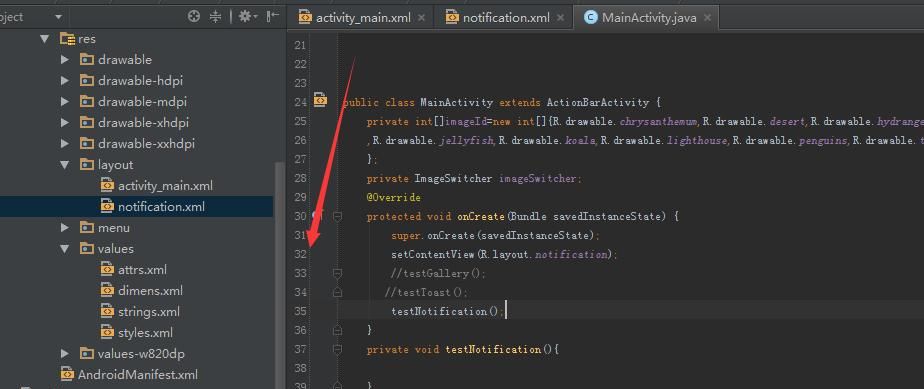
Task: Click the scroll-from-source target icon
Action: pos(194,17)
